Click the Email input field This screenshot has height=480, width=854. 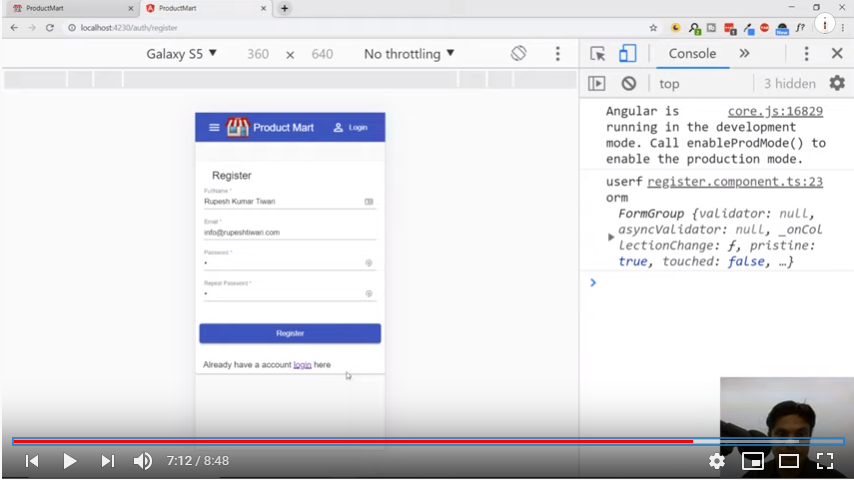289,232
